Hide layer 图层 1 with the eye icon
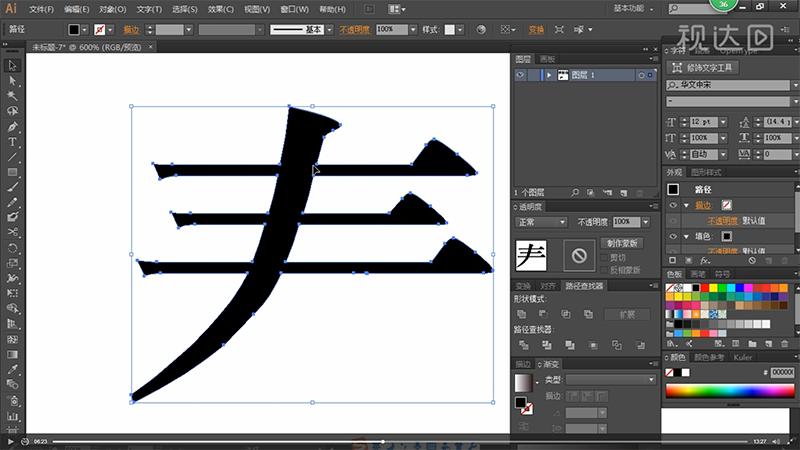The width and height of the screenshot is (800, 450). click(x=520, y=75)
